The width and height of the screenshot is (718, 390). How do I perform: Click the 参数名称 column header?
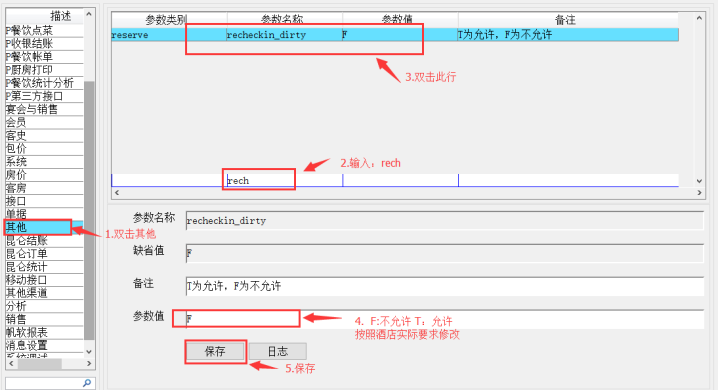pyautogui.click(x=284, y=19)
